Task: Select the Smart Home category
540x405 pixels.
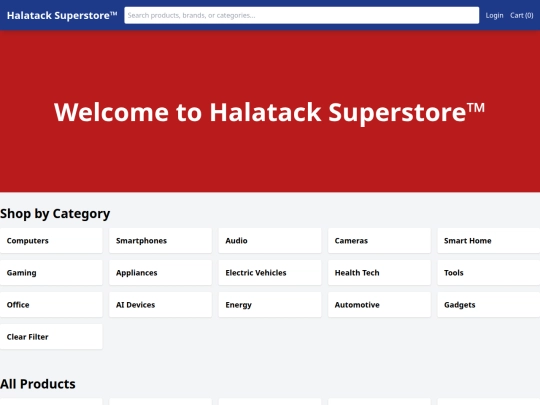Action: pyautogui.click(x=489, y=240)
